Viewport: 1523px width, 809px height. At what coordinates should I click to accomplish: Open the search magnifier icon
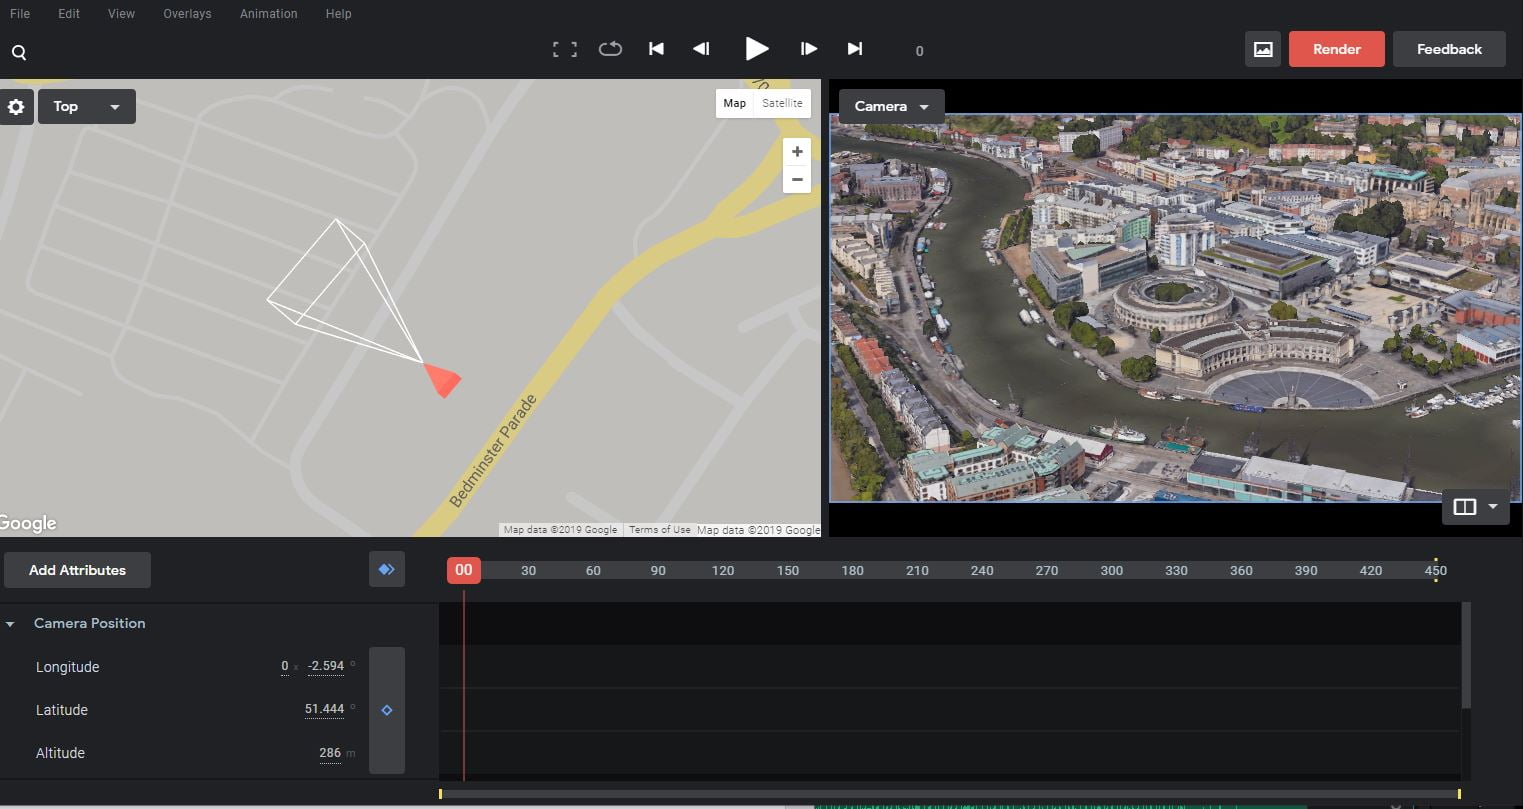(19, 52)
